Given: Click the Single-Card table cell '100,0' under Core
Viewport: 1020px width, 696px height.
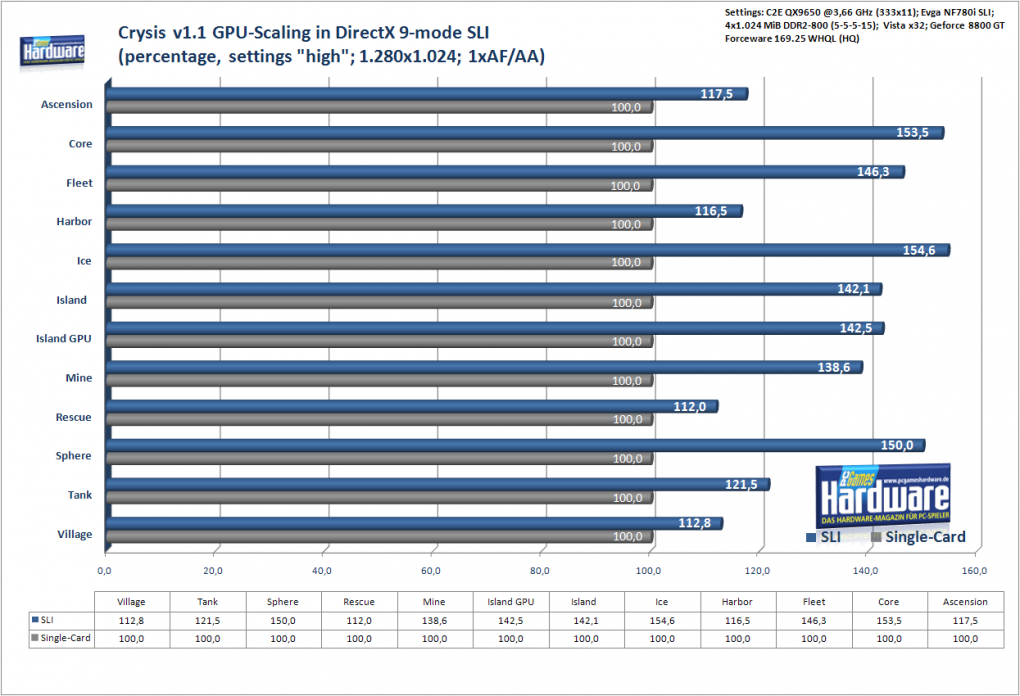Looking at the screenshot, I should [x=889, y=639].
